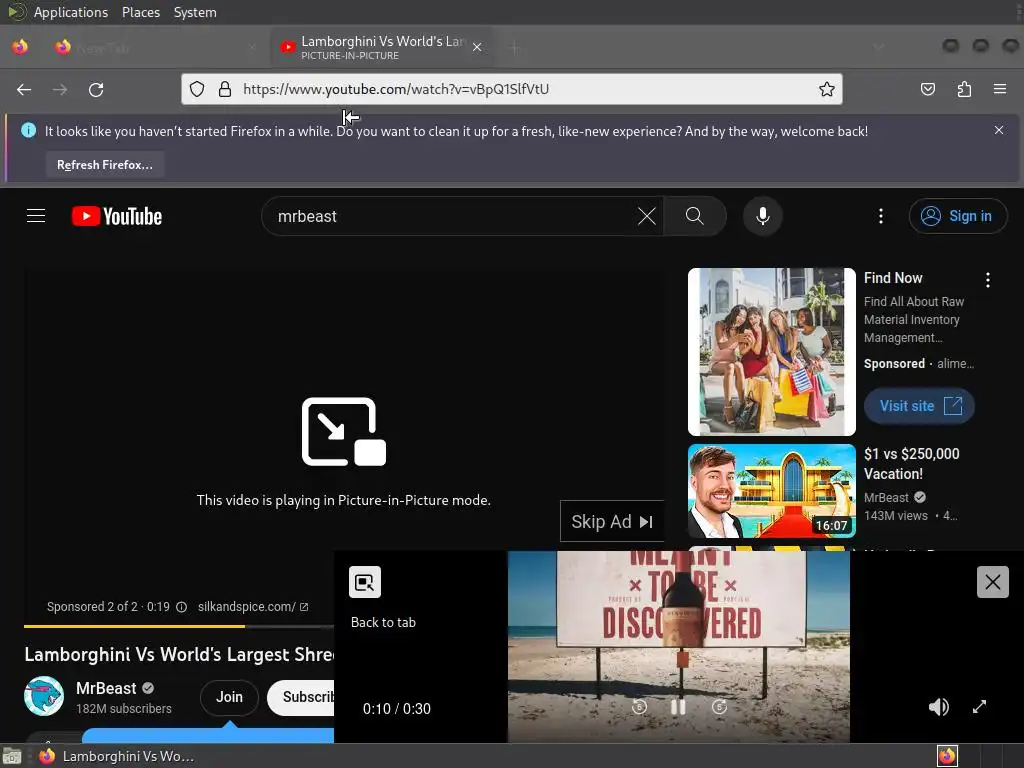
Task: Click the browser Back arrow
Action: (x=24, y=89)
